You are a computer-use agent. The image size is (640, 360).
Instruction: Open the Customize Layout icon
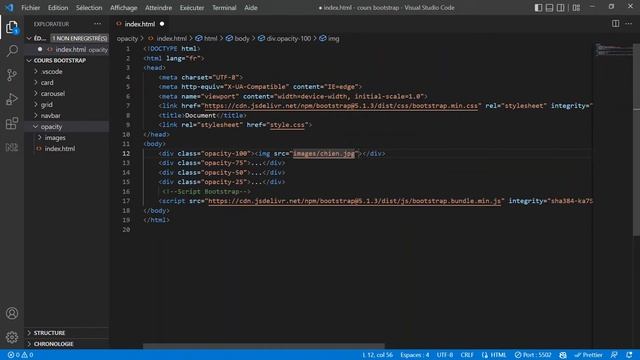tap(576, 8)
